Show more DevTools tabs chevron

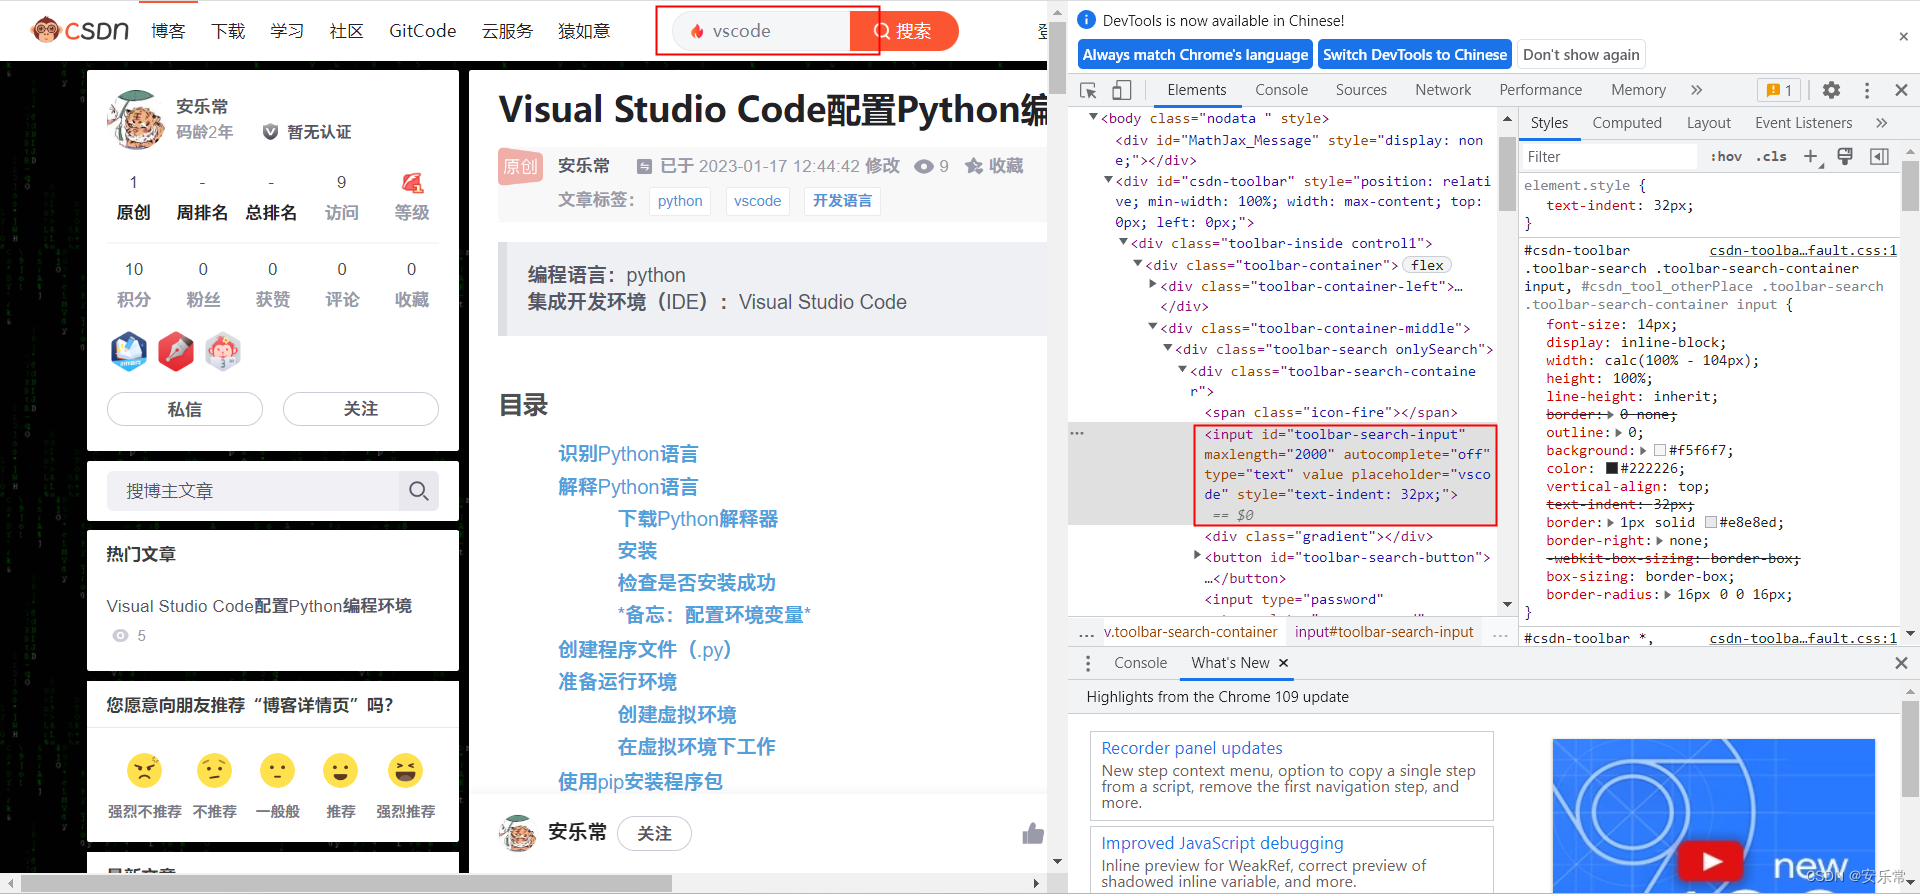[x=1696, y=90]
